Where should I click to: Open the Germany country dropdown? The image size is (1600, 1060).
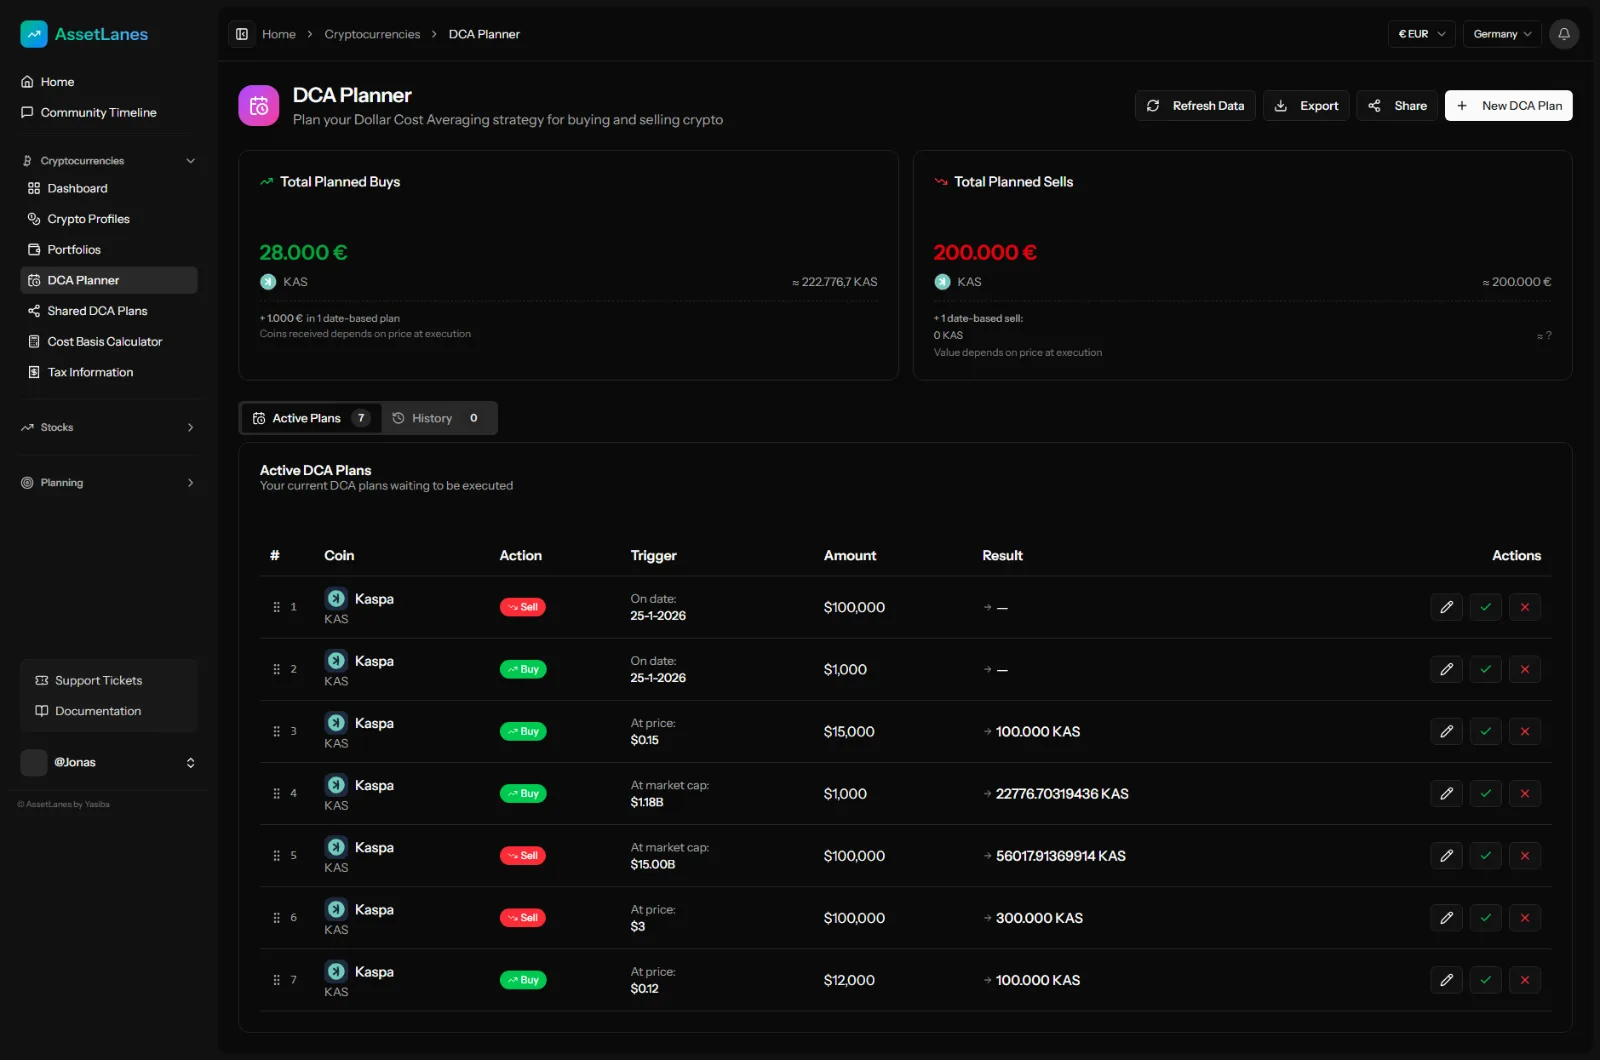(x=1502, y=34)
